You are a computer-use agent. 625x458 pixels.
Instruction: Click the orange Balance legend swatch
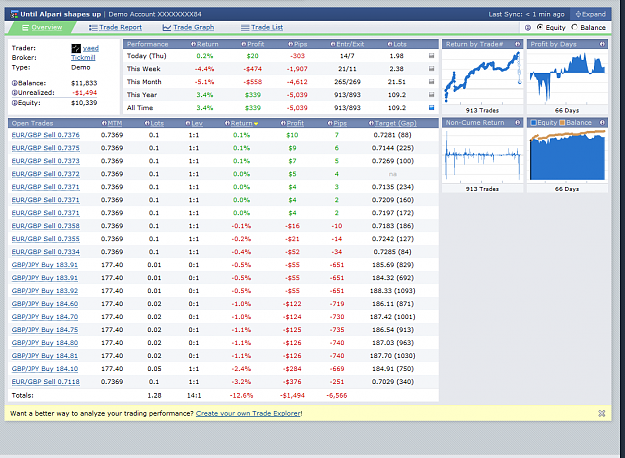tap(562, 123)
